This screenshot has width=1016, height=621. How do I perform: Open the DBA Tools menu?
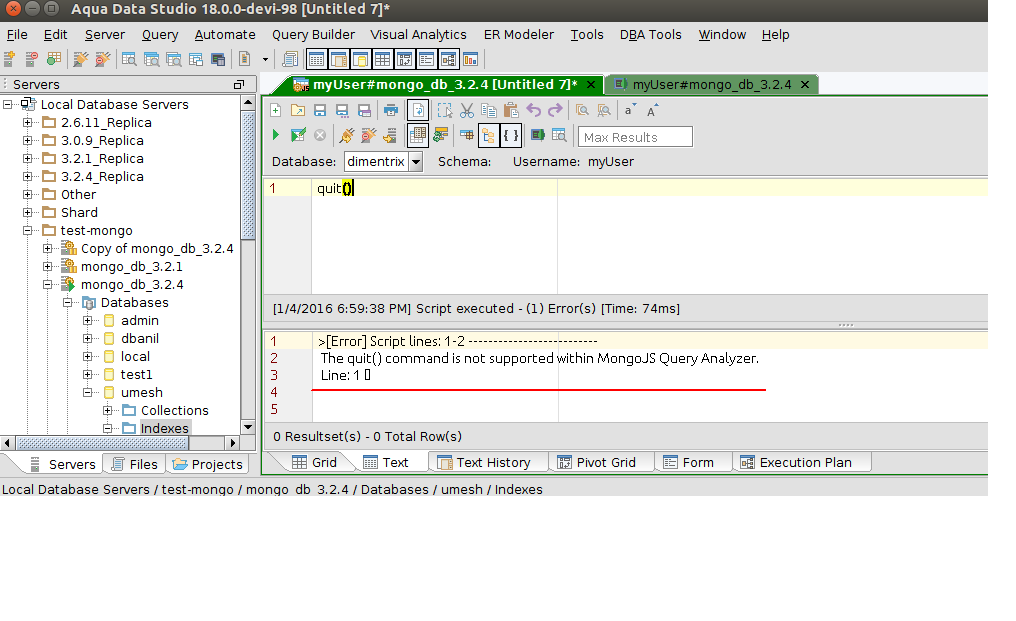pos(651,34)
